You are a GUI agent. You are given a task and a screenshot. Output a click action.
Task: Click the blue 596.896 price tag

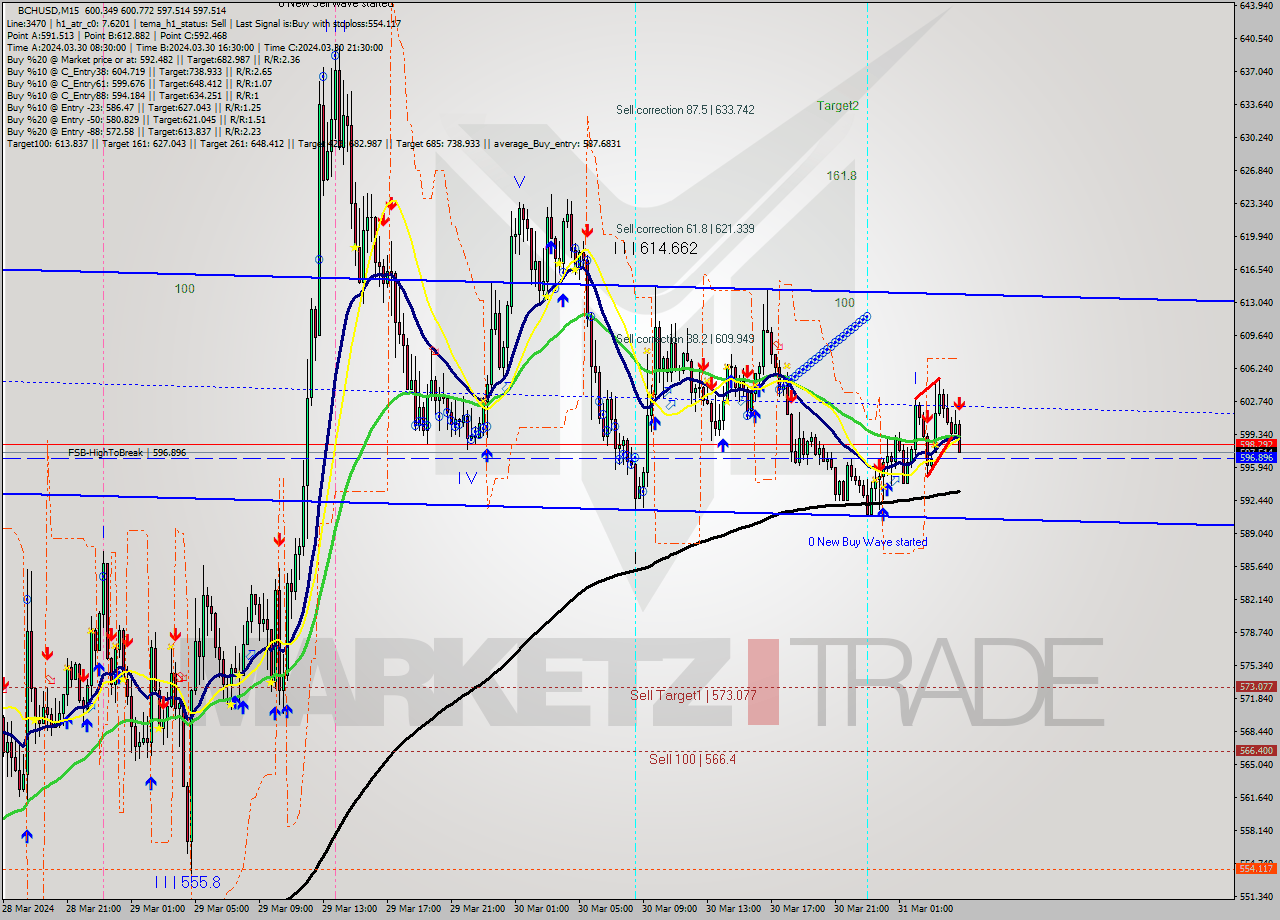pyautogui.click(x=1257, y=458)
